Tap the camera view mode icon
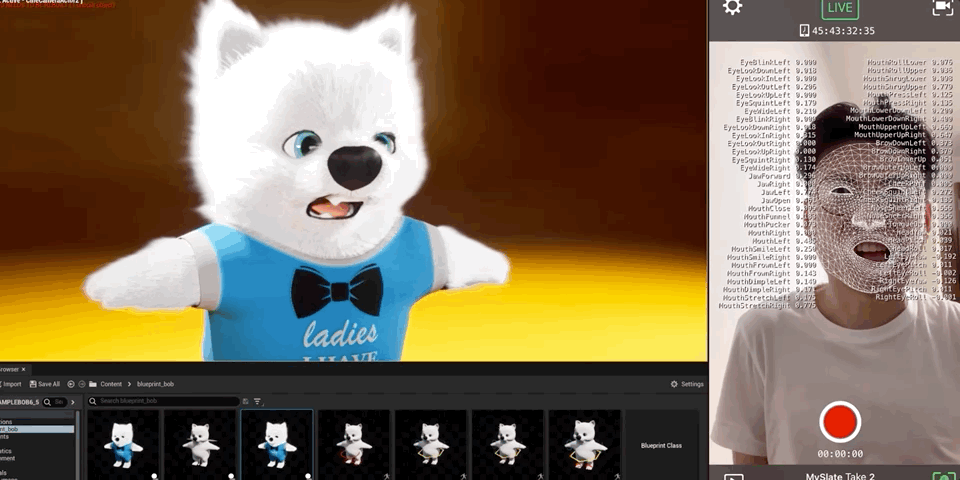 click(x=942, y=8)
